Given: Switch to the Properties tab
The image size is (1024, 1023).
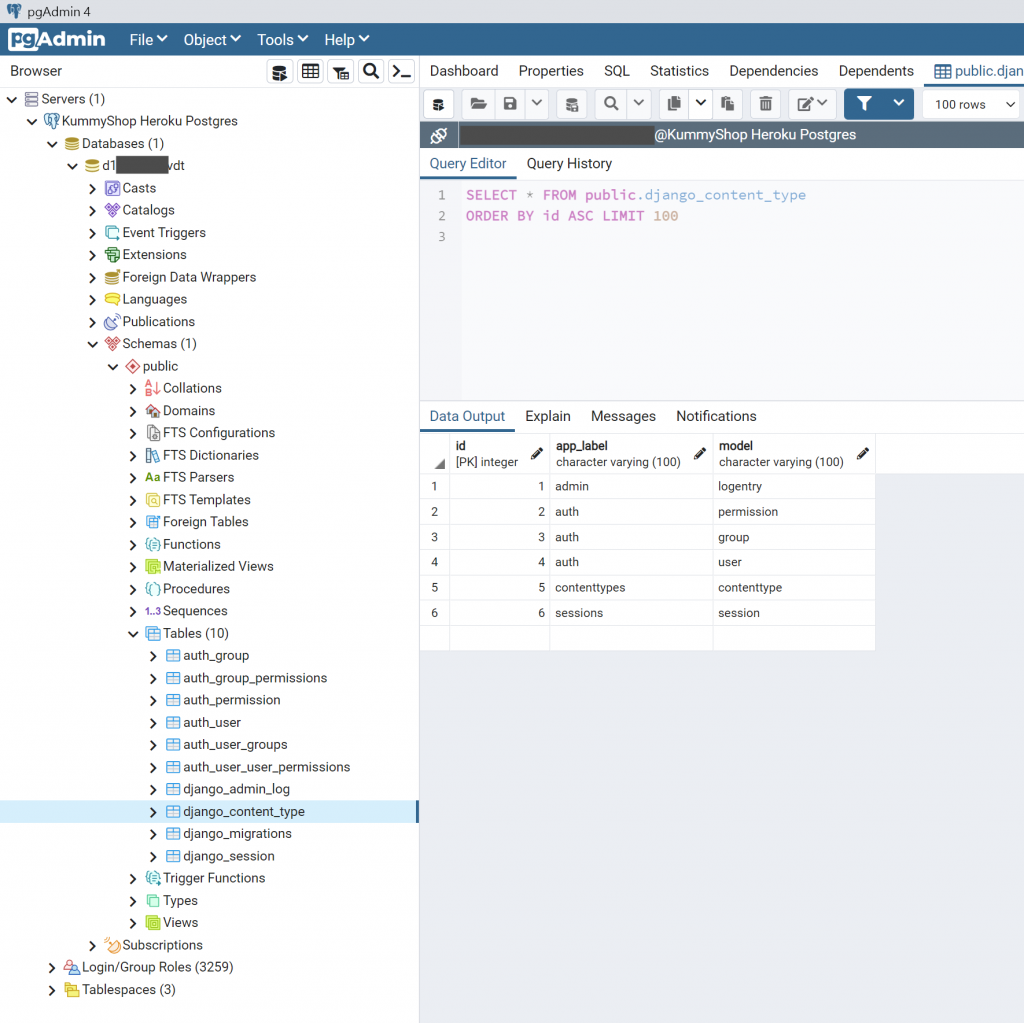Looking at the screenshot, I should [551, 71].
